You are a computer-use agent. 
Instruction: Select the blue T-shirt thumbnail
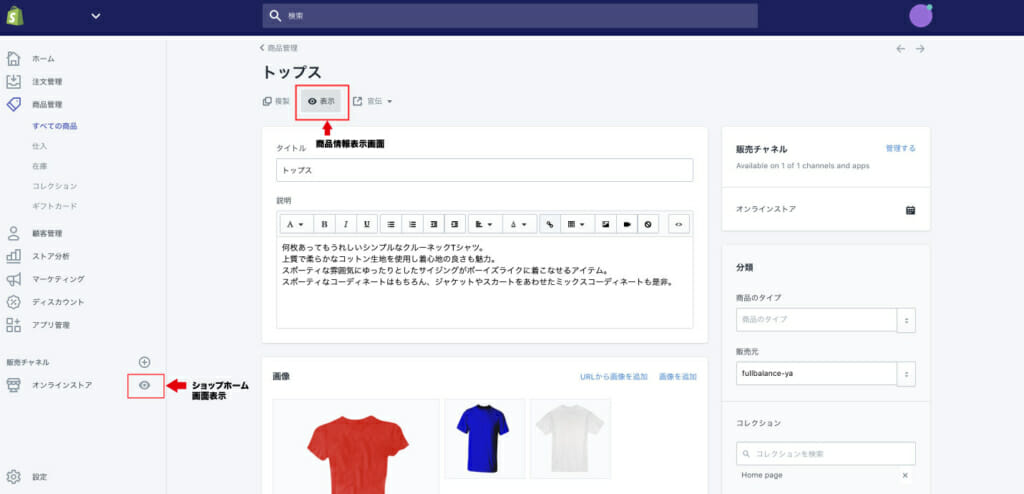(x=485, y=438)
